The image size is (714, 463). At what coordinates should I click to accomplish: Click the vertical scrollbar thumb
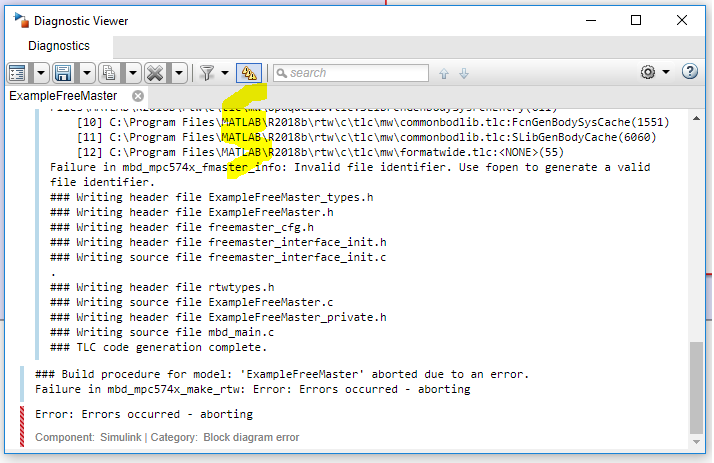click(696, 388)
